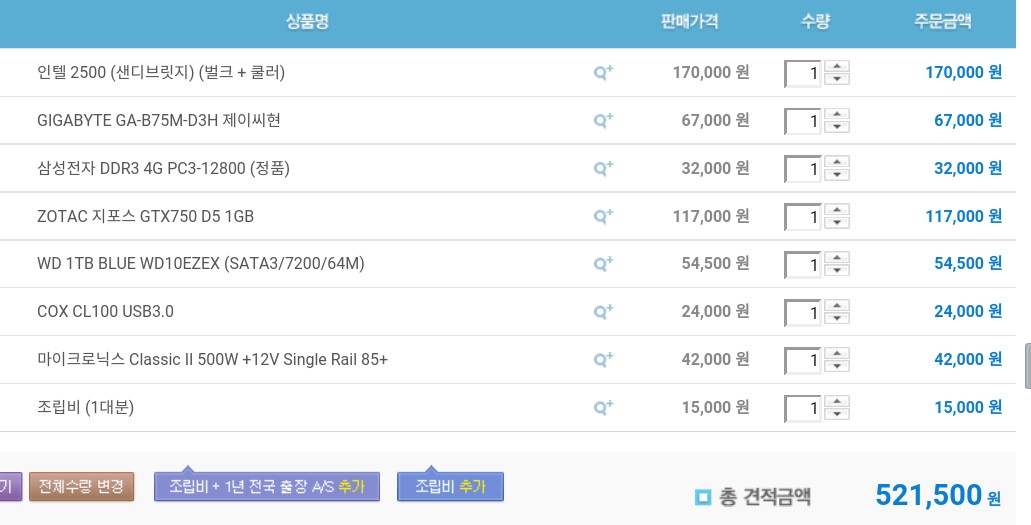
Task: Click magnifier icon for 인텔 2500 row
Action: tap(603, 72)
